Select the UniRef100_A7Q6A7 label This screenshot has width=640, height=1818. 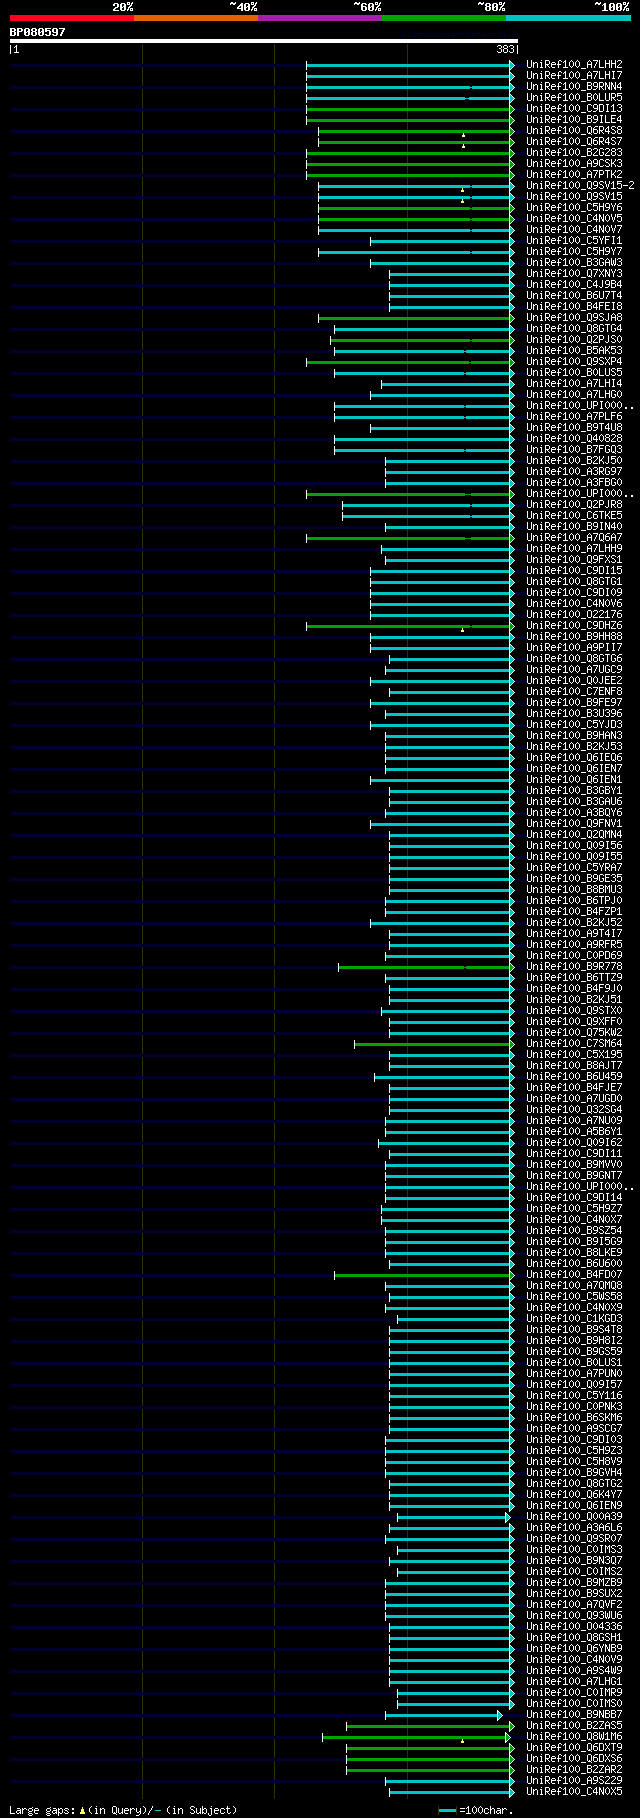click(x=574, y=538)
